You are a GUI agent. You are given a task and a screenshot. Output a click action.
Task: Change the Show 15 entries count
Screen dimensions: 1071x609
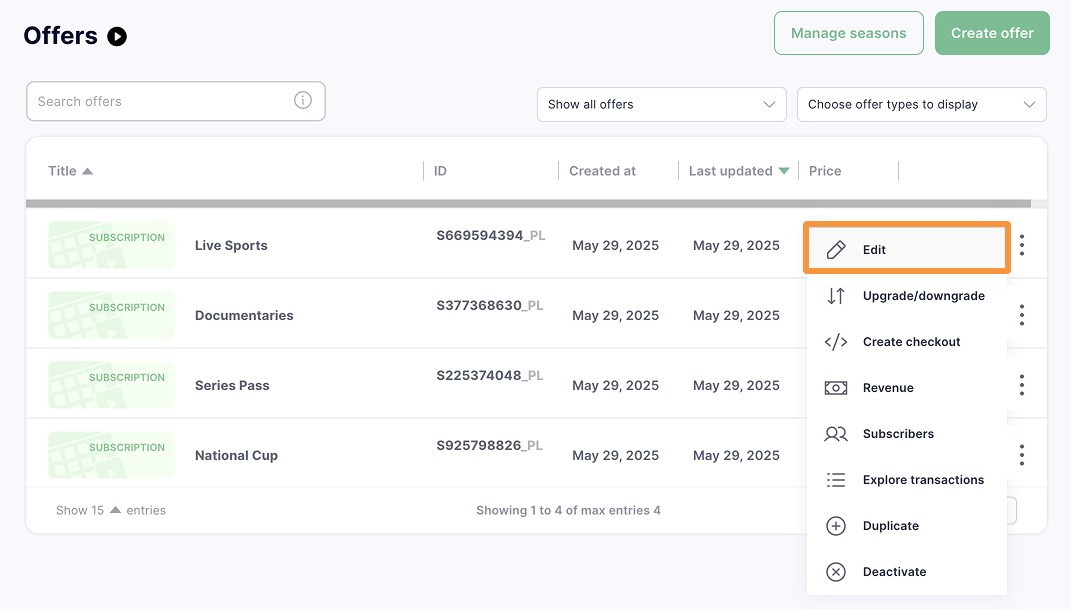111,510
